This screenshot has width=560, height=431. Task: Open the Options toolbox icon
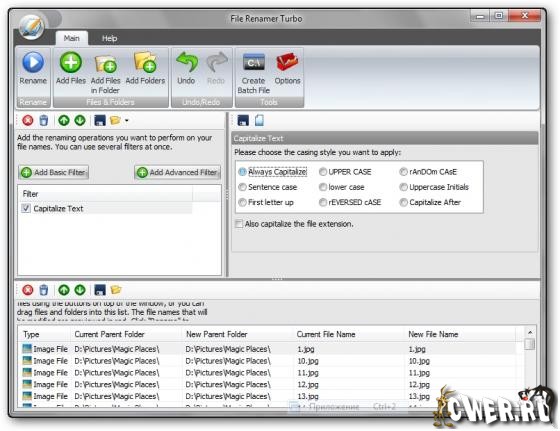(287, 62)
